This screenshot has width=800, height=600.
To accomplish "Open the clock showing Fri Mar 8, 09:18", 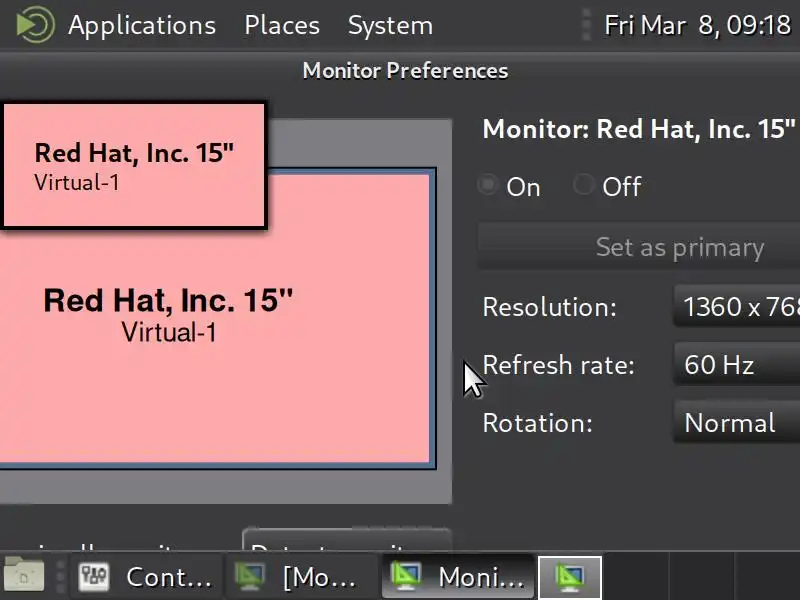I will [697, 25].
